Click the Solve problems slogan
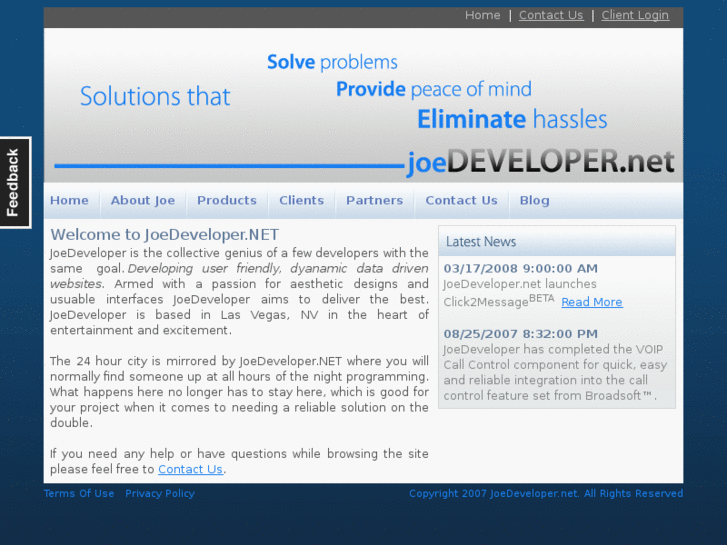This screenshot has width=727, height=545. tap(332, 62)
